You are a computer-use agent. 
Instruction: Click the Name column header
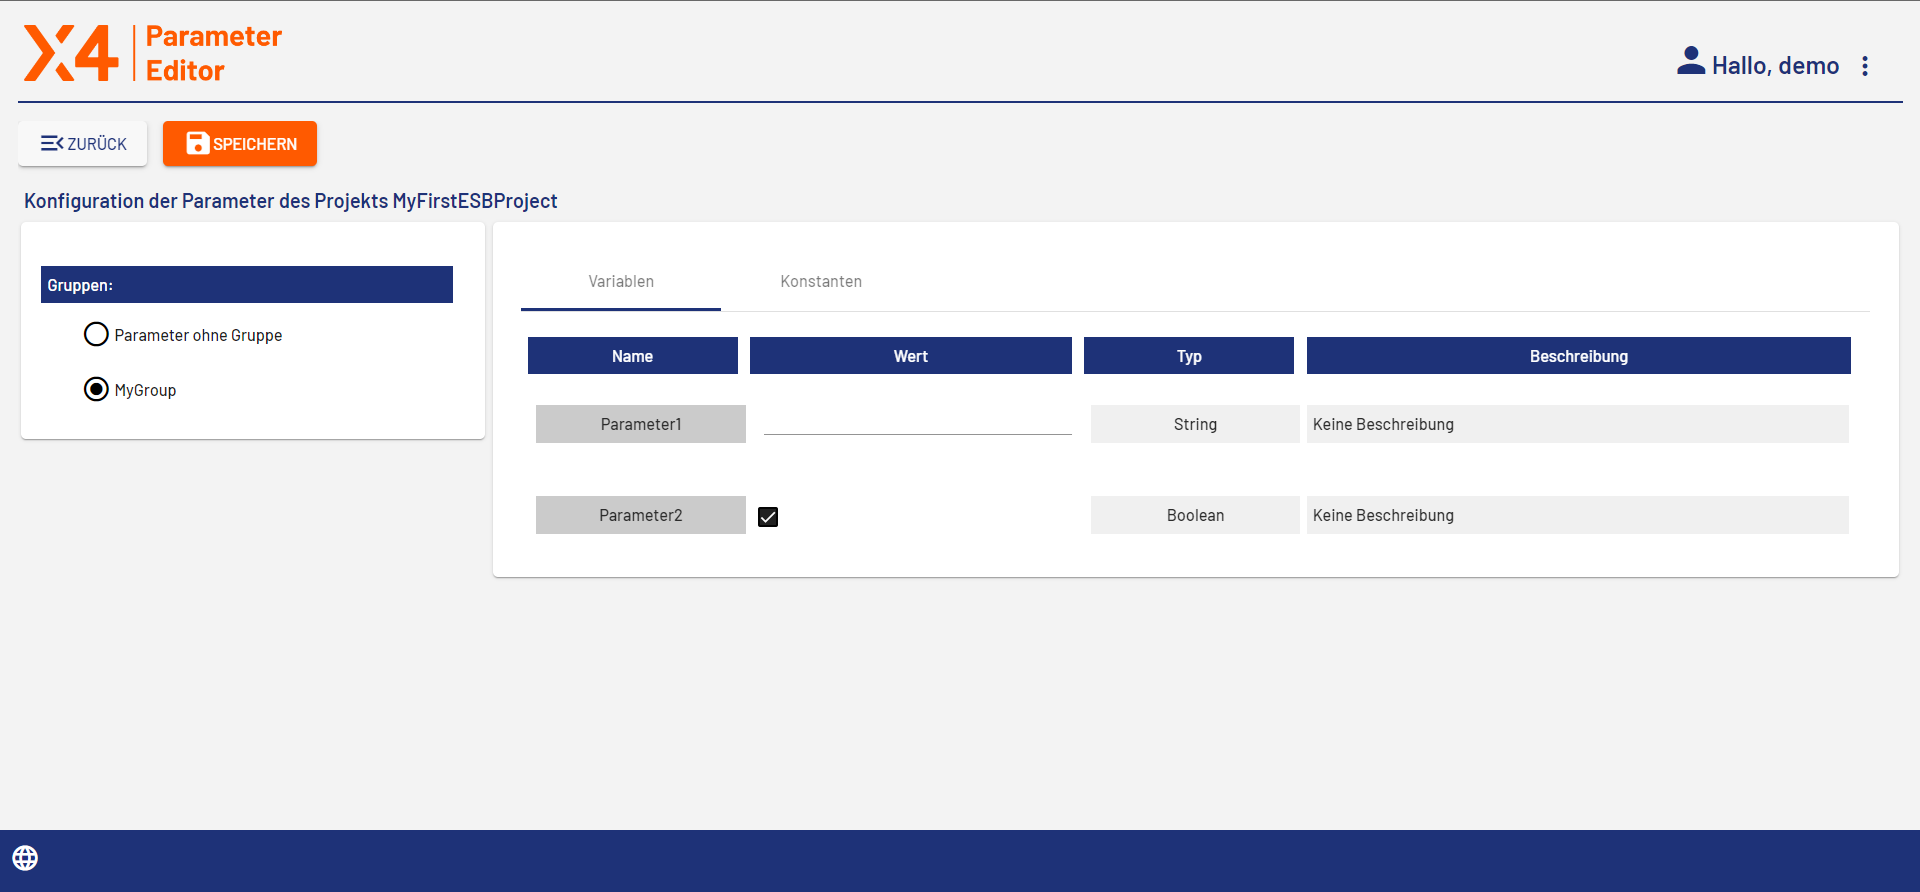click(632, 356)
